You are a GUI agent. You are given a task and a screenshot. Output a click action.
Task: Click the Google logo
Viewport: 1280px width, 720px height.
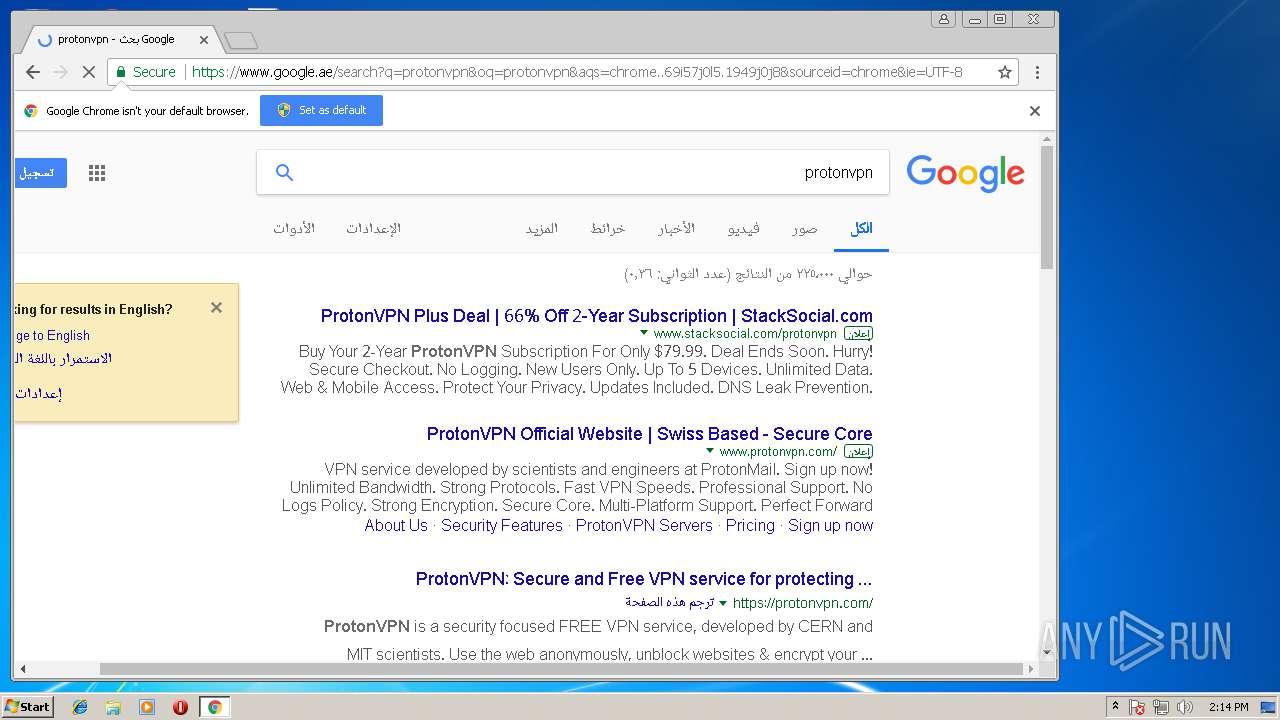point(965,173)
